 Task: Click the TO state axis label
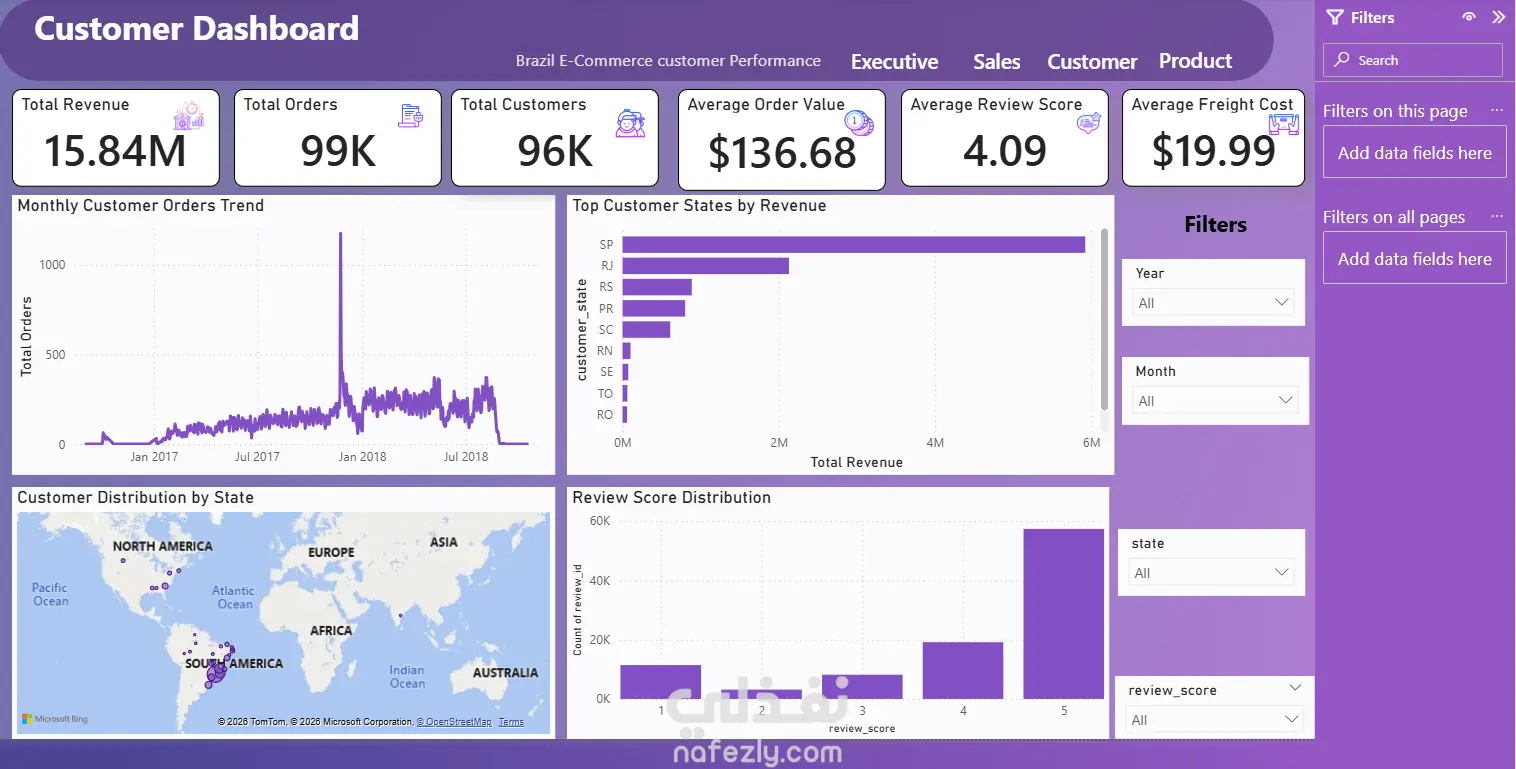click(x=604, y=393)
